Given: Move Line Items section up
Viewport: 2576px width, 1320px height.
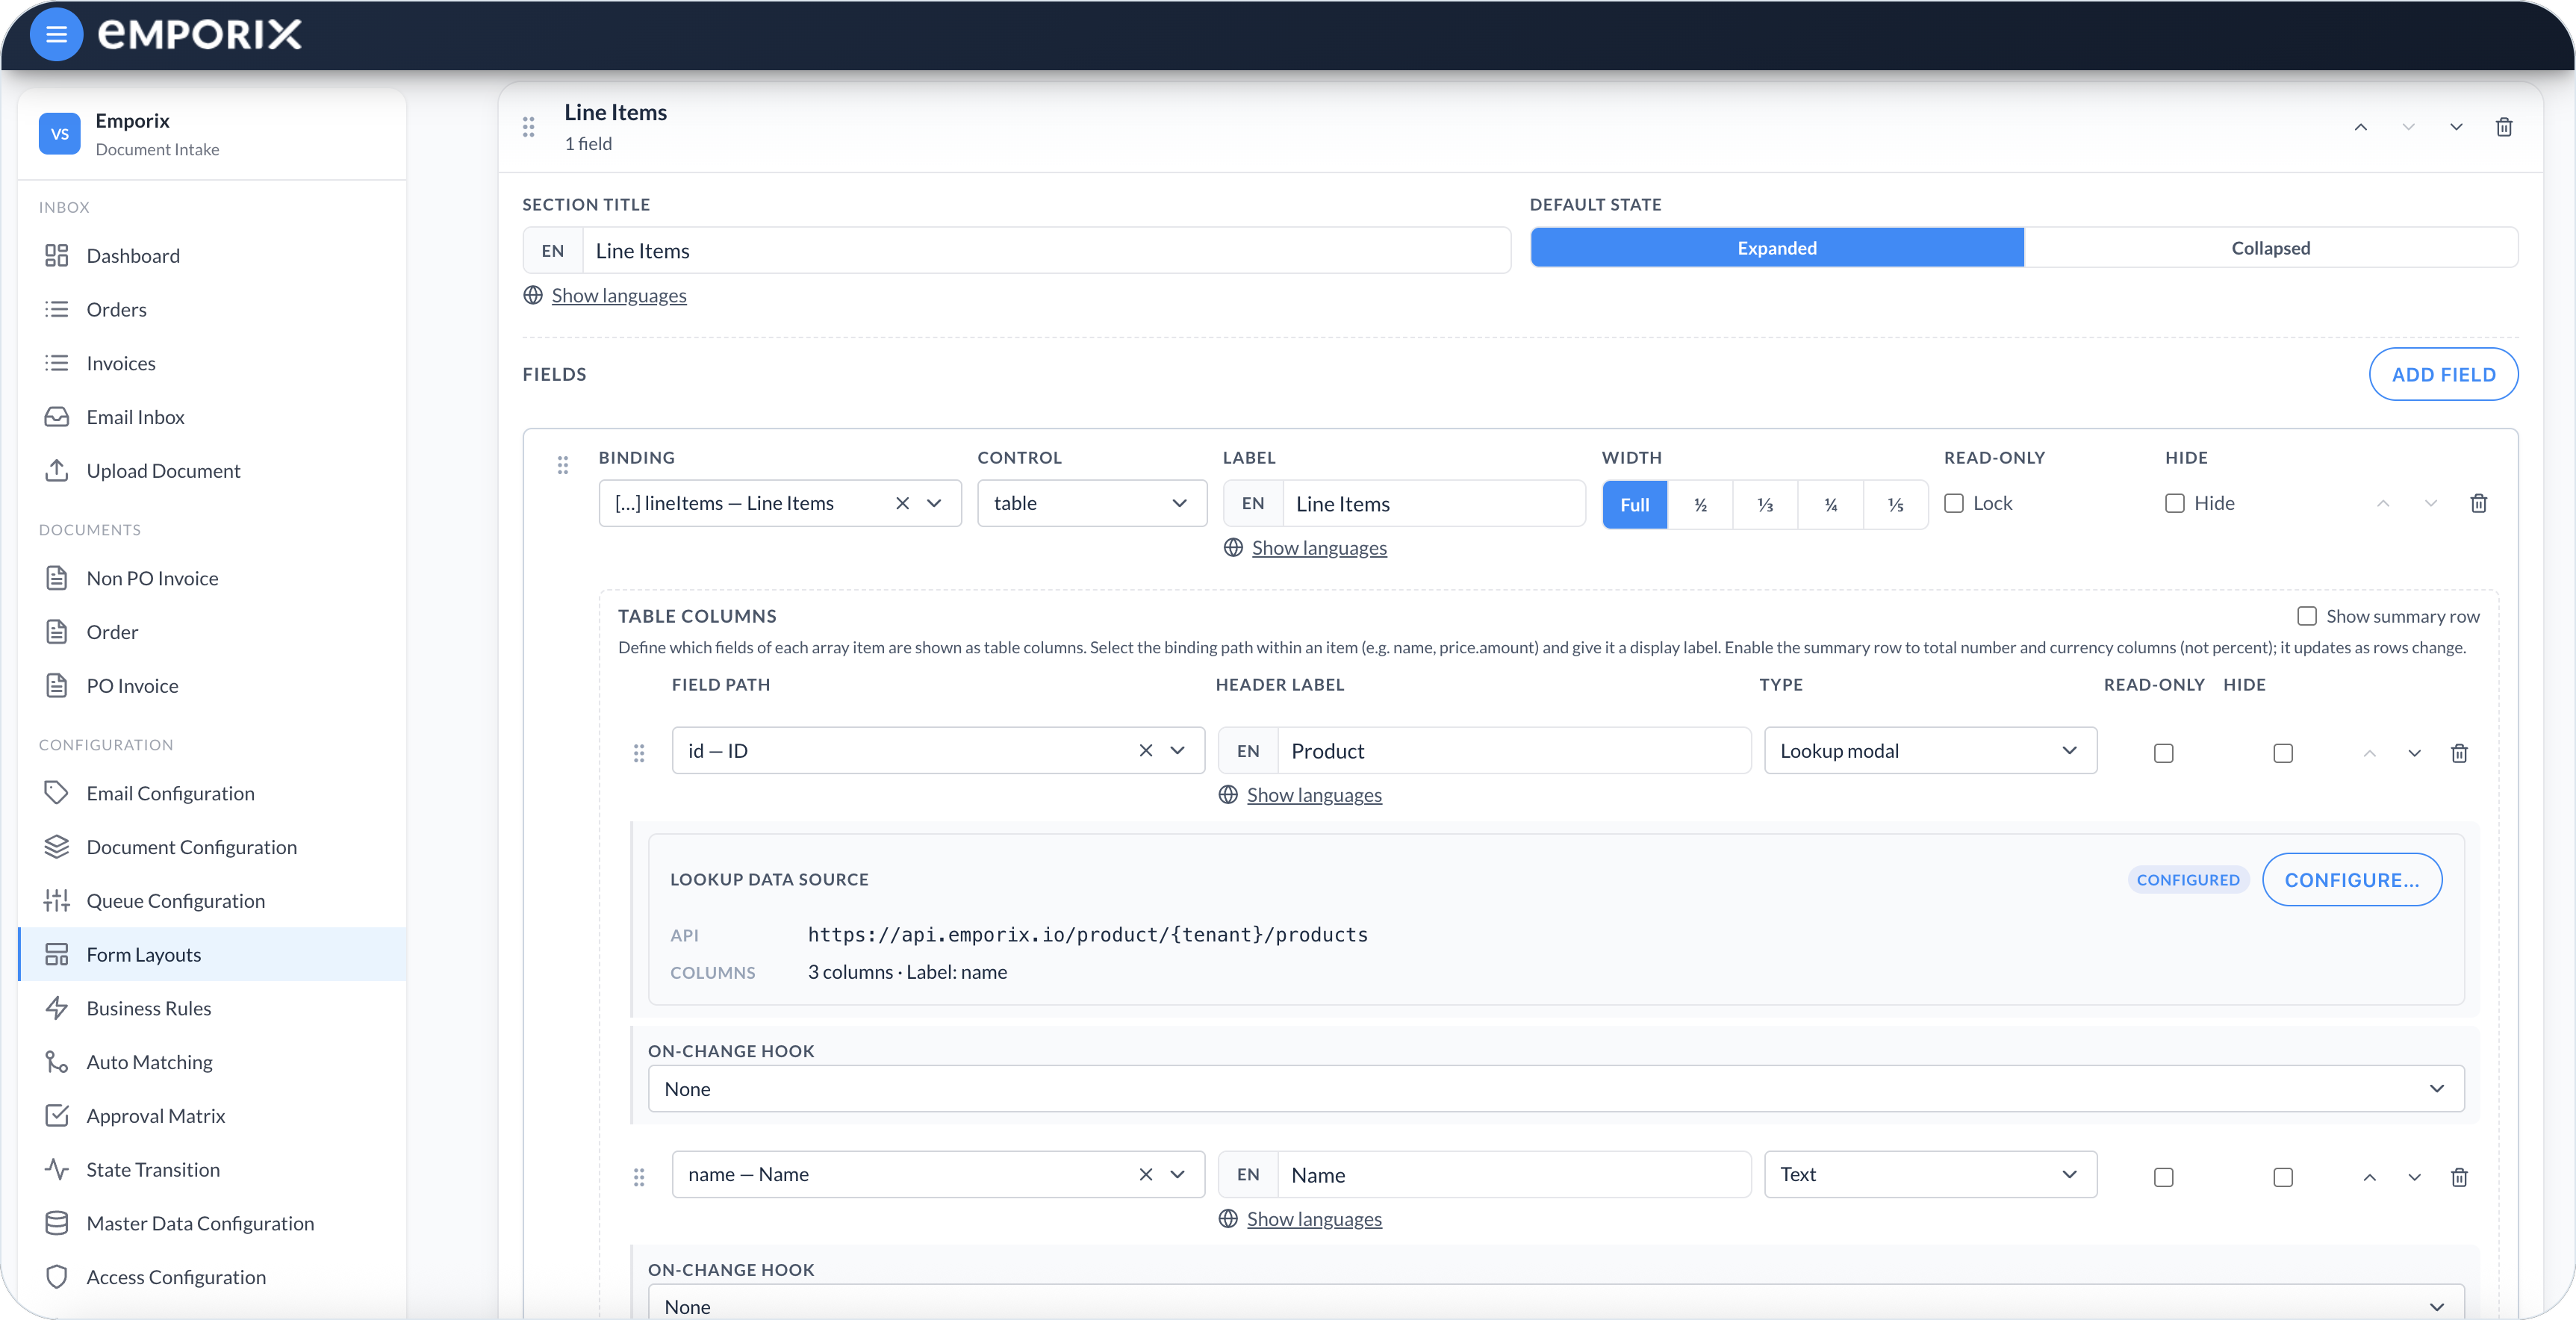Looking at the screenshot, I should (x=2360, y=127).
